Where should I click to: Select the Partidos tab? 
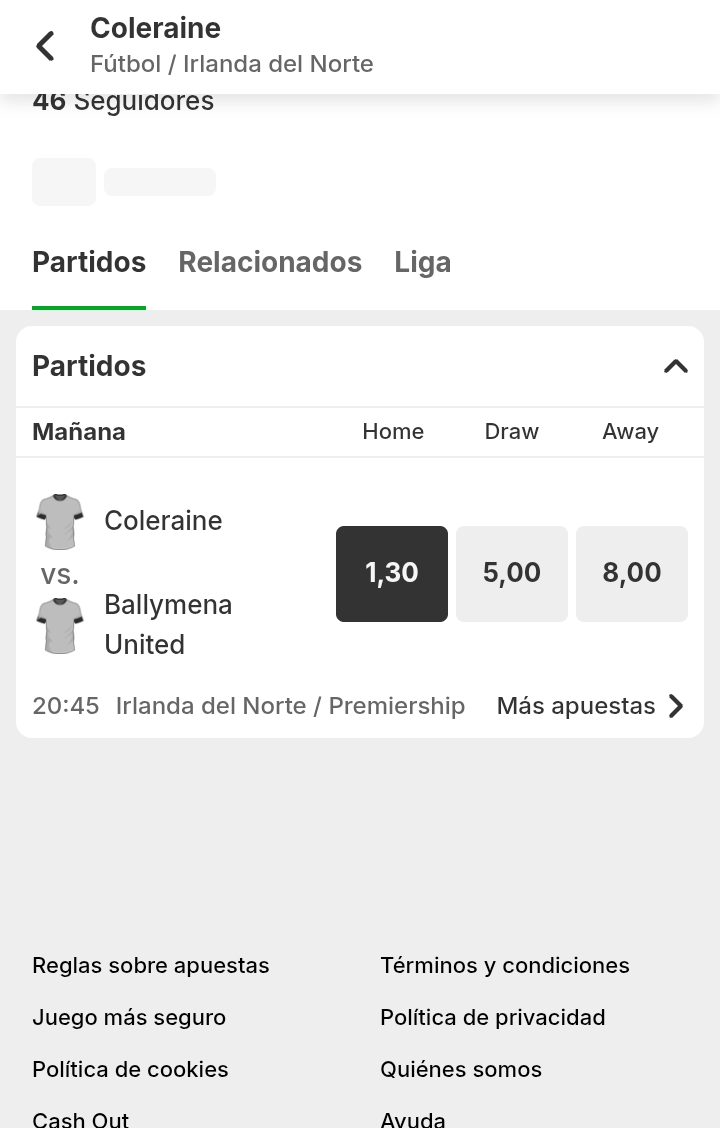[89, 262]
